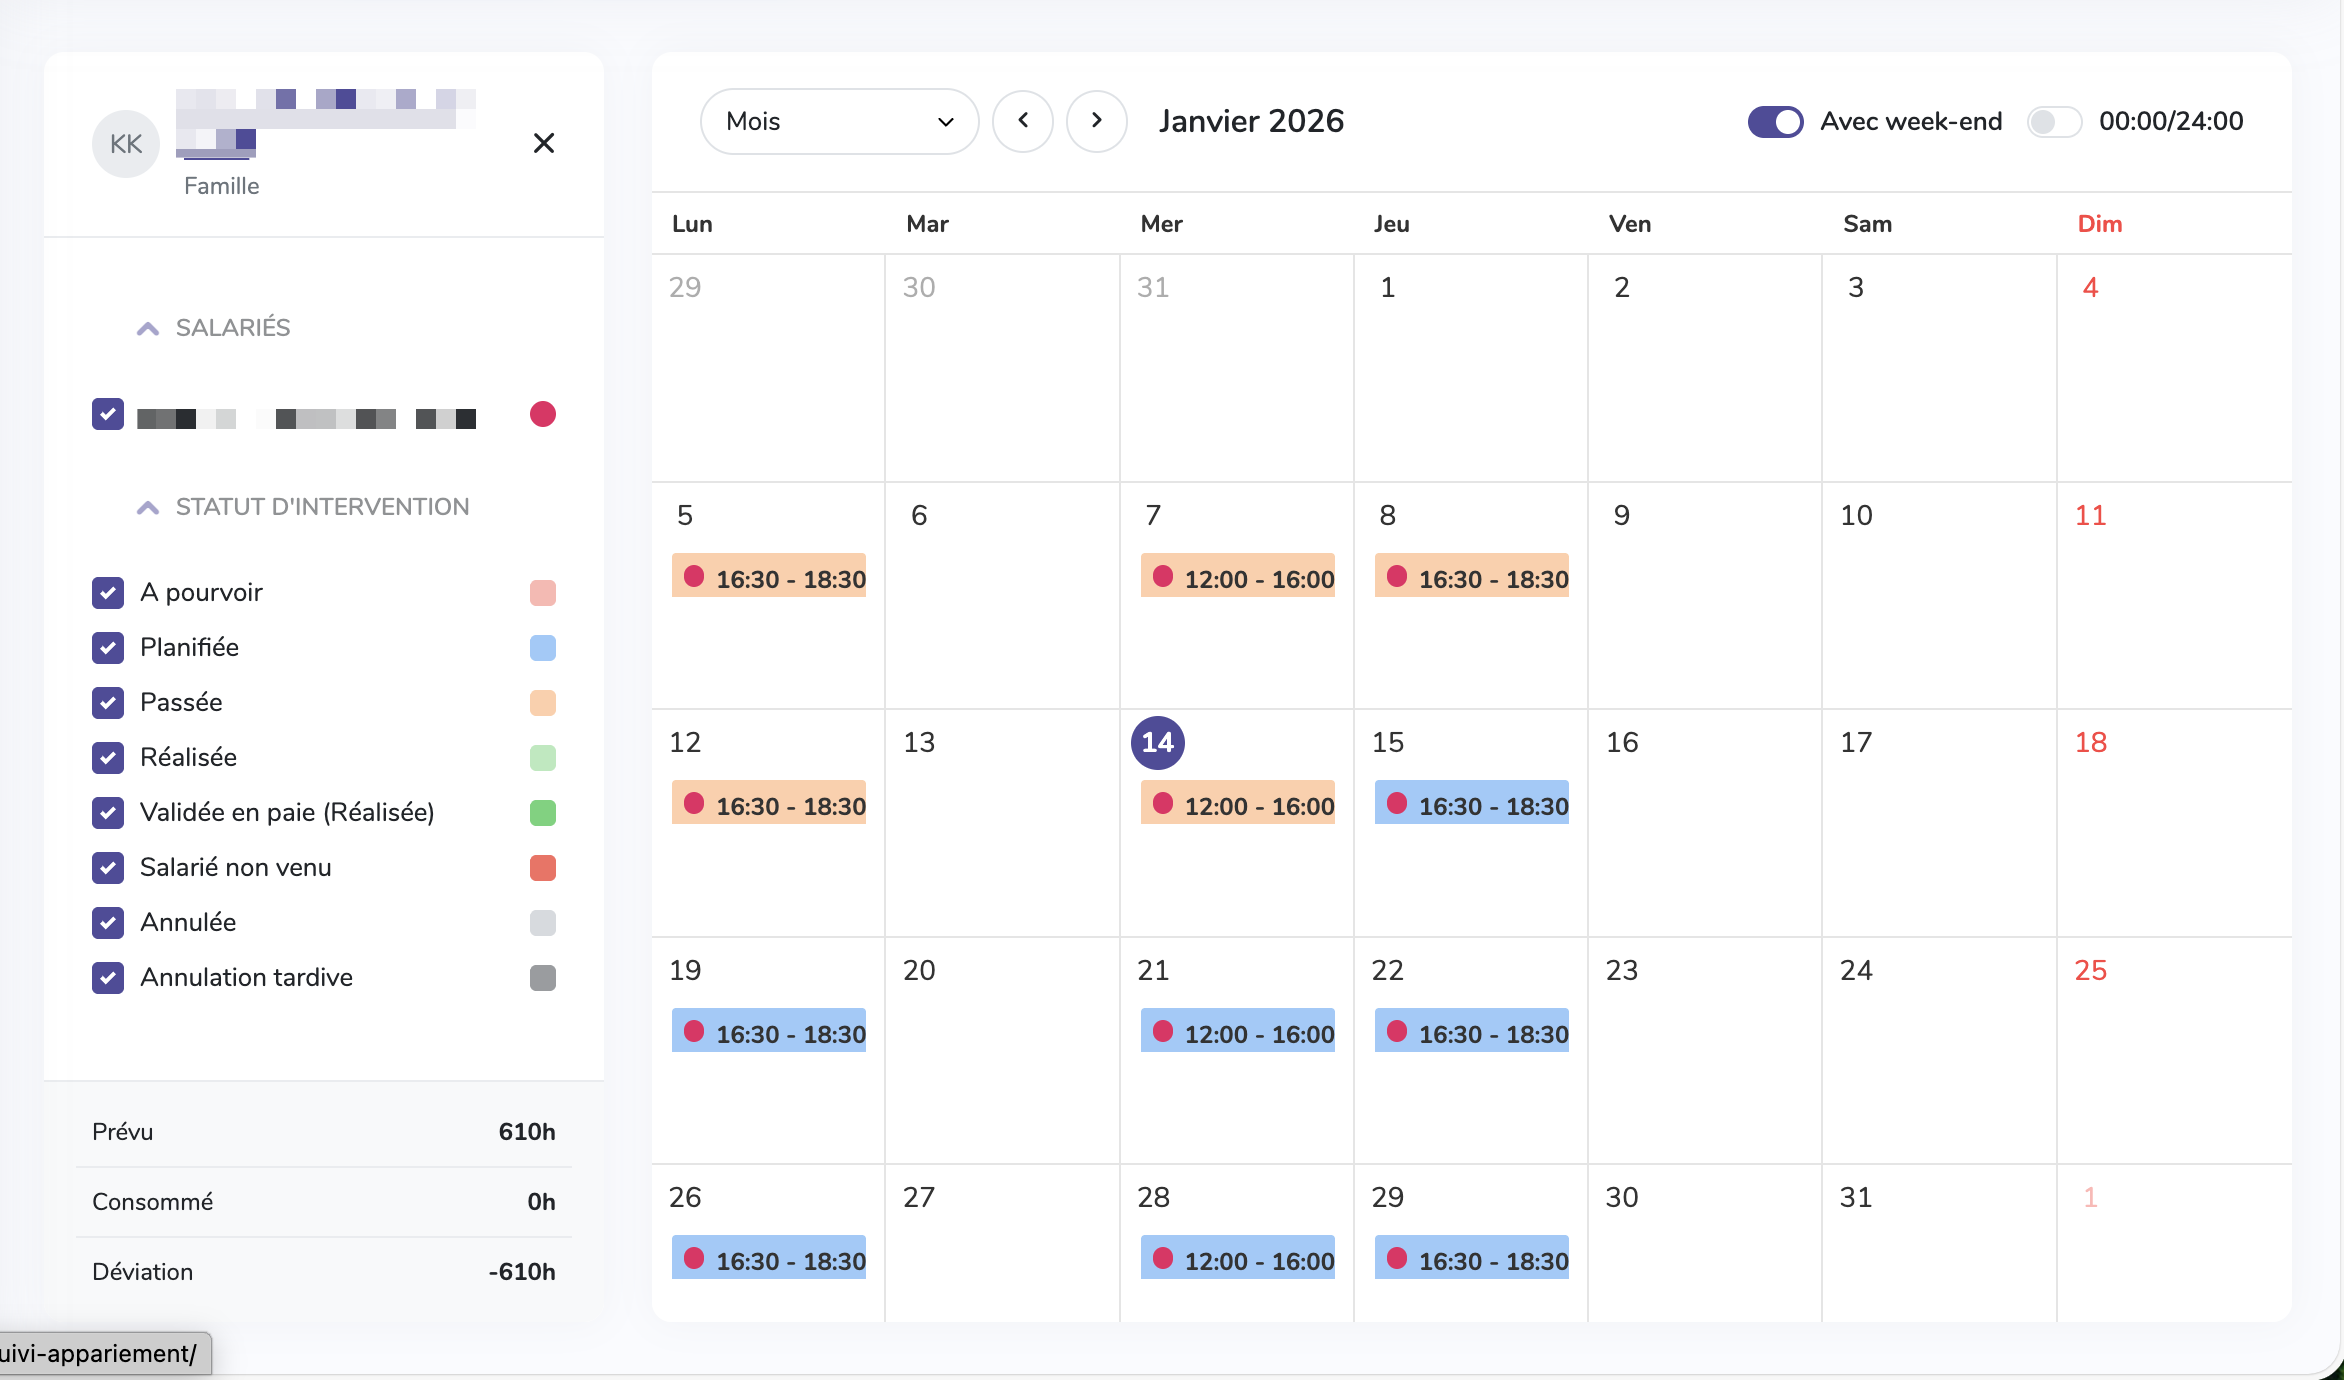Image resolution: width=2344 pixels, height=1380 pixels.
Task: Click the Famille tab label
Action: (221, 185)
